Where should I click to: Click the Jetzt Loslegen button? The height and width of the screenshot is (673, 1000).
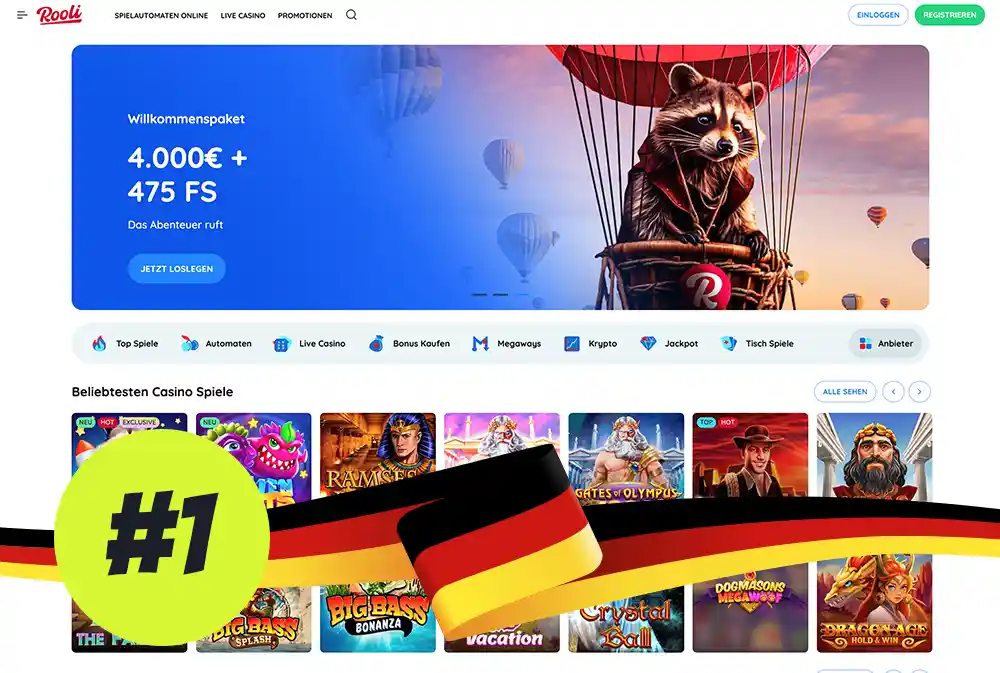177,269
